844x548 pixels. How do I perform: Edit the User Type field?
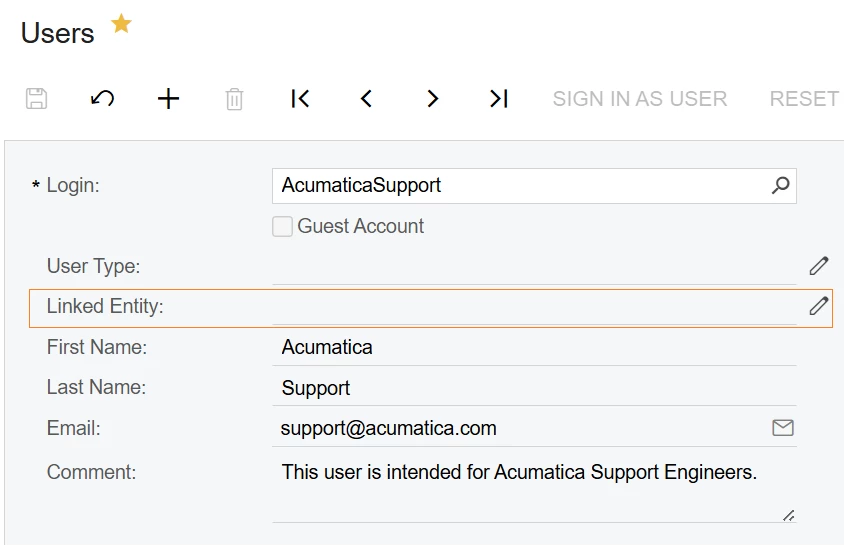coord(818,266)
